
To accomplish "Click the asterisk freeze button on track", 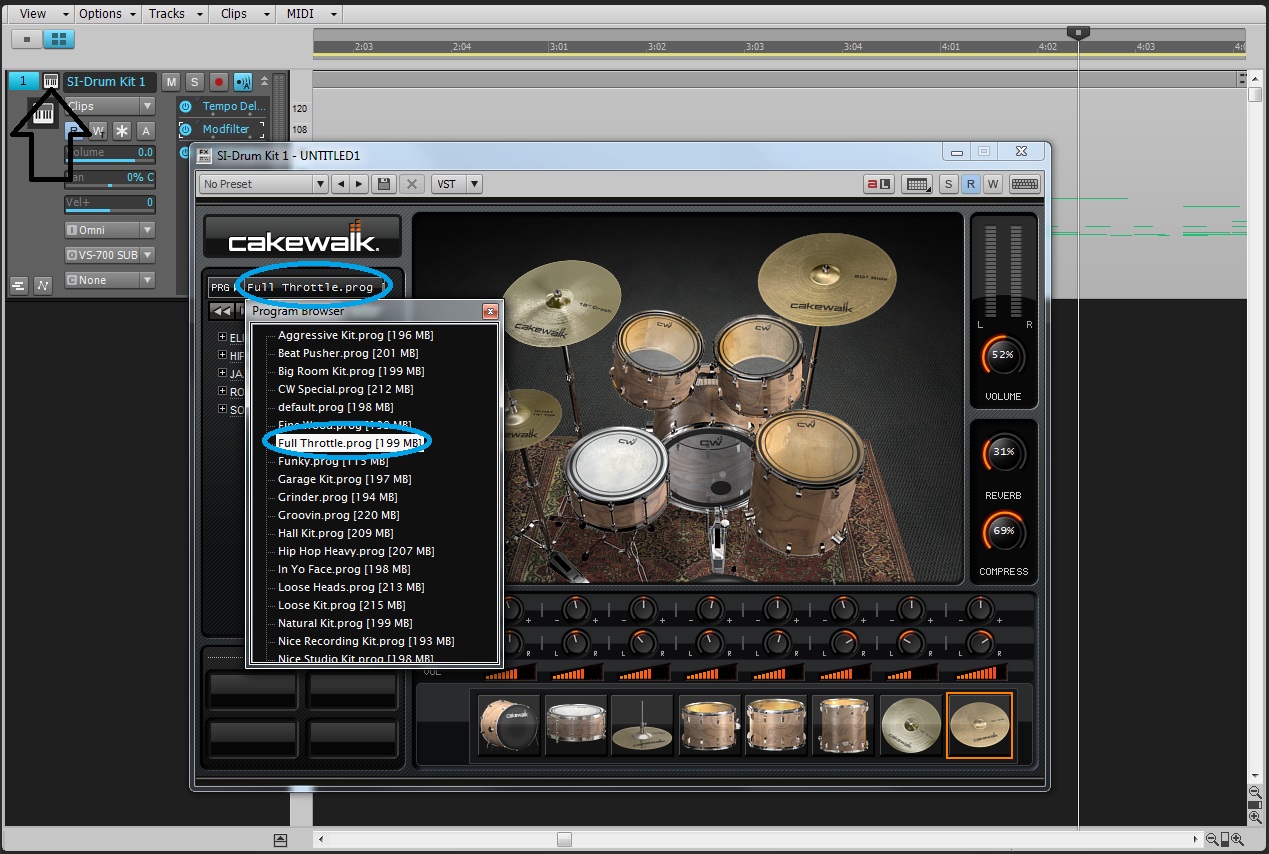I will pos(122,131).
